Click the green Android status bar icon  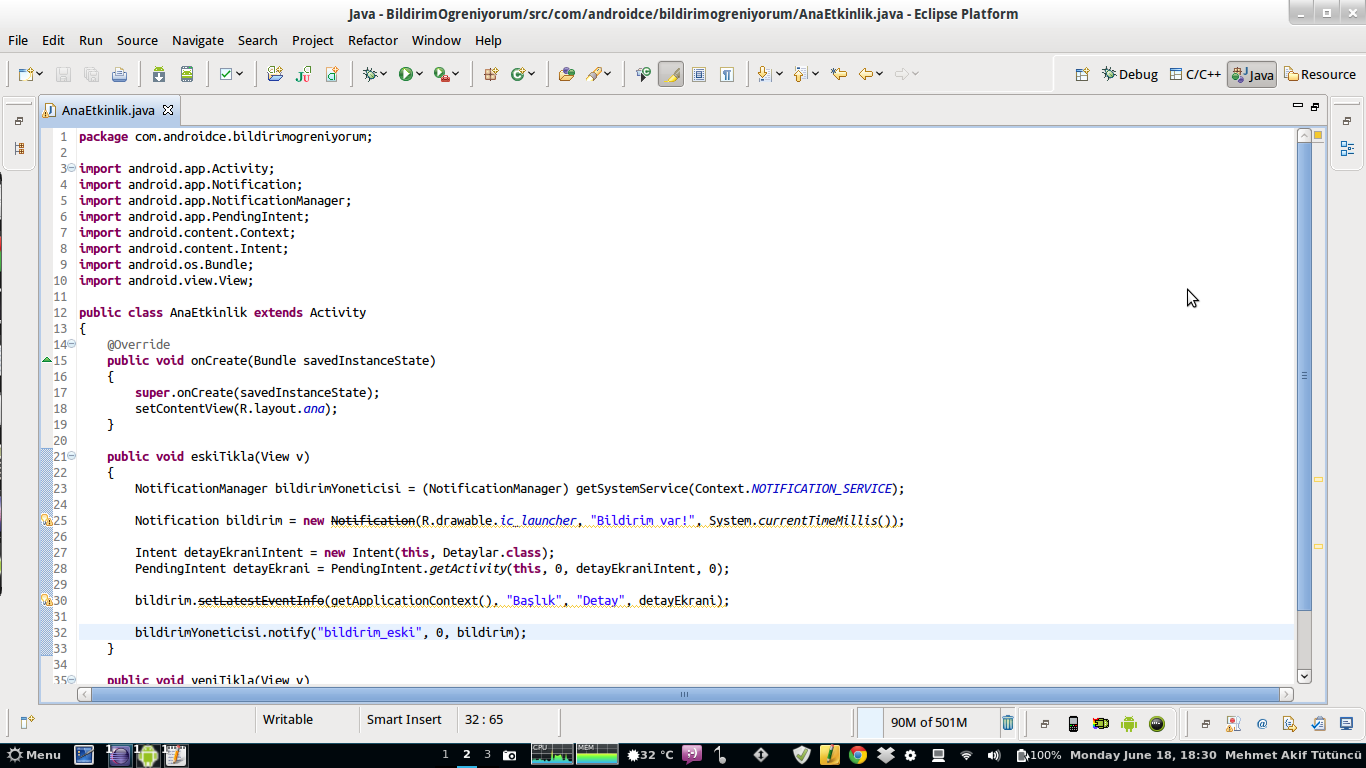click(x=1129, y=723)
